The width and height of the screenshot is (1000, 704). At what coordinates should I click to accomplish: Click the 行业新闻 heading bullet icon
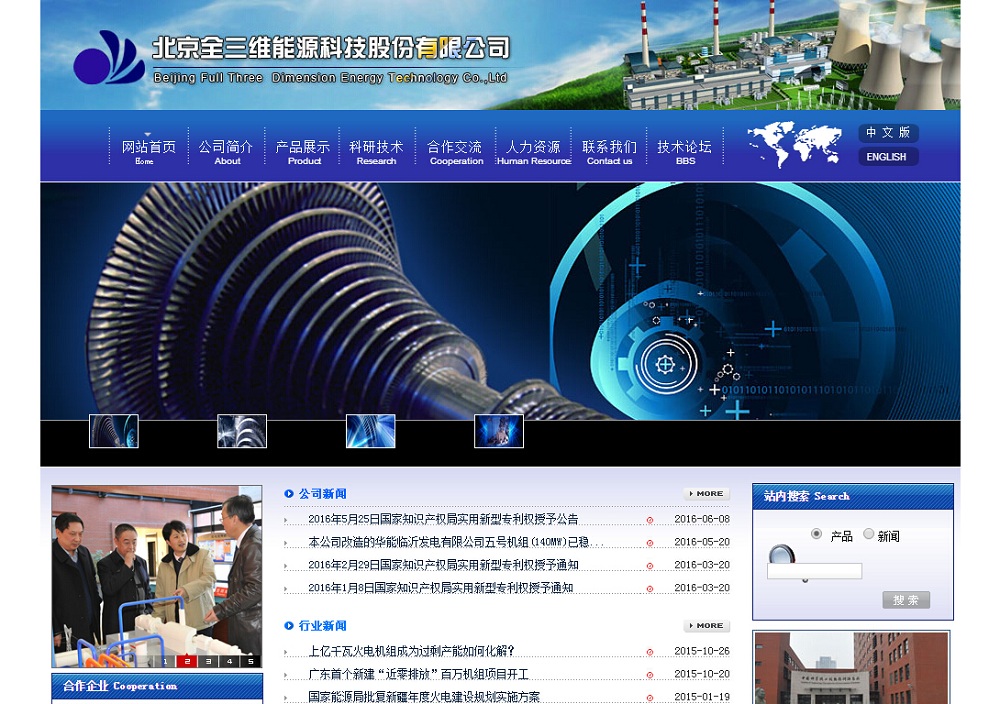coord(289,626)
